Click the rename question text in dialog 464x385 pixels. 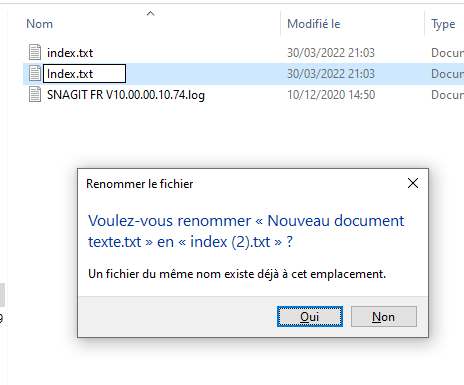[246, 231]
